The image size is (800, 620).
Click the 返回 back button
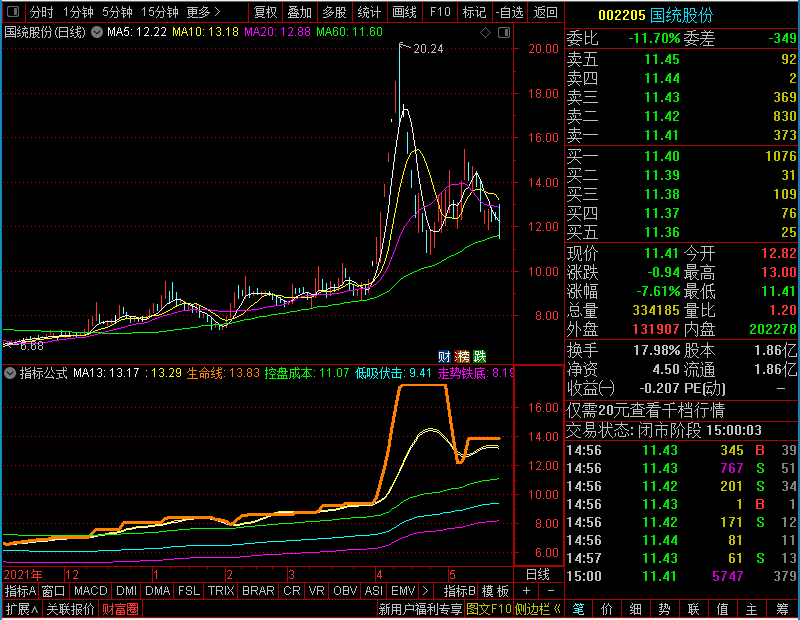pos(545,12)
